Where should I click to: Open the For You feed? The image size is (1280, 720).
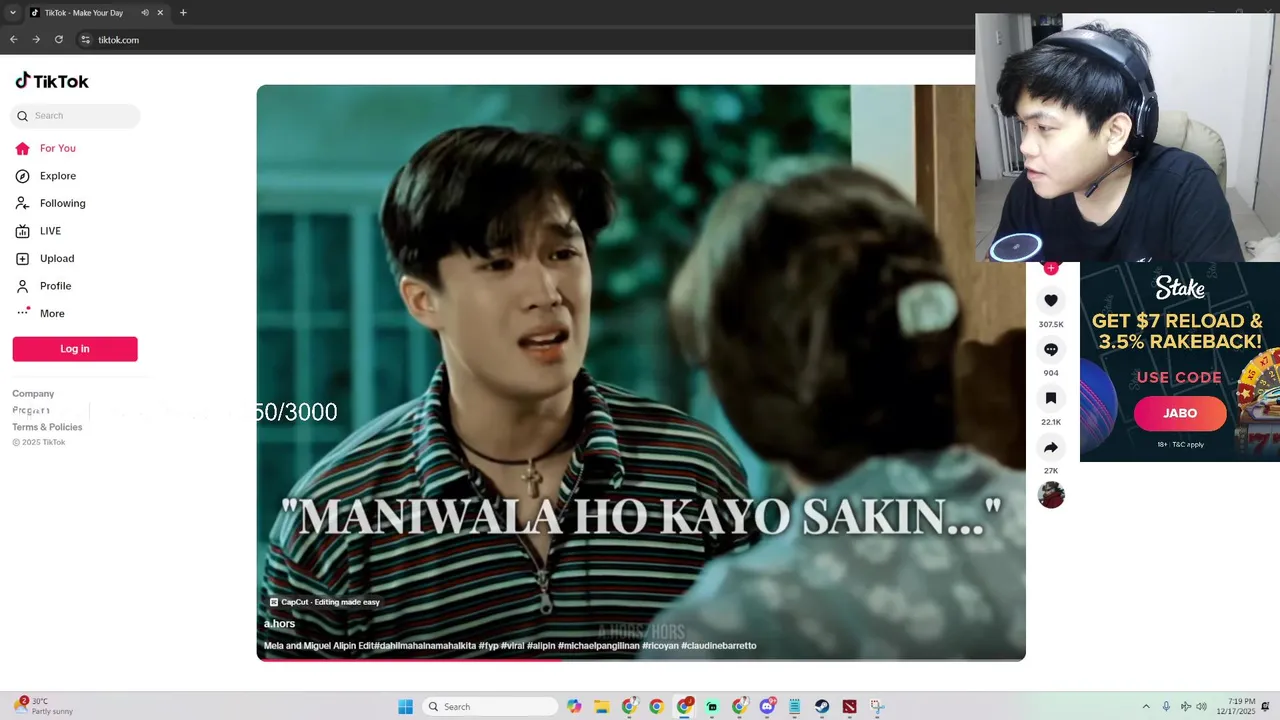click(45, 148)
